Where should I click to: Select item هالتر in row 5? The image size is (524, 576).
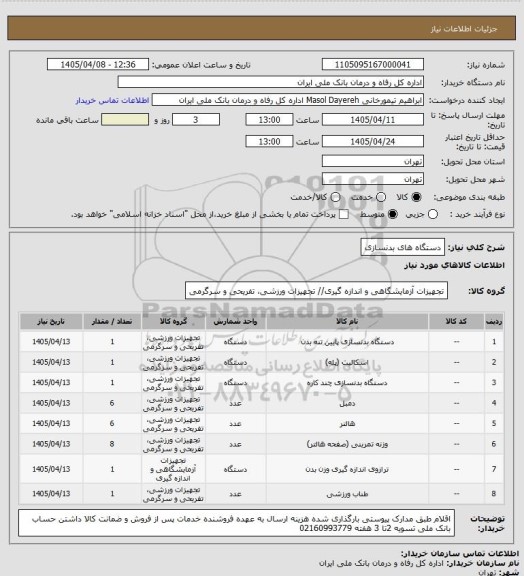point(347,424)
